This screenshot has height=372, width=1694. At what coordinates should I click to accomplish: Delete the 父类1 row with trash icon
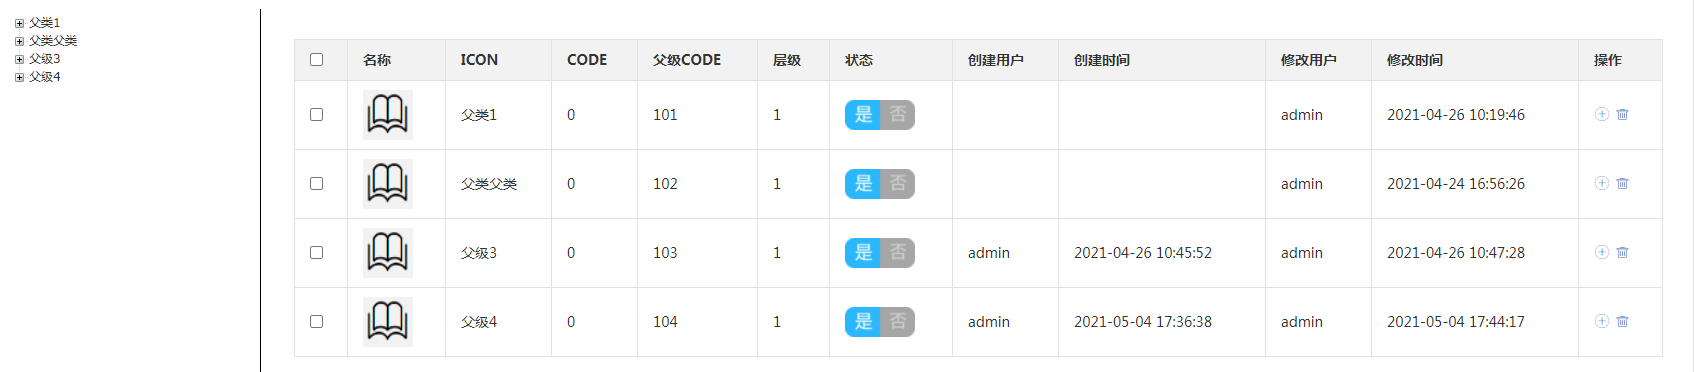pyautogui.click(x=1622, y=114)
